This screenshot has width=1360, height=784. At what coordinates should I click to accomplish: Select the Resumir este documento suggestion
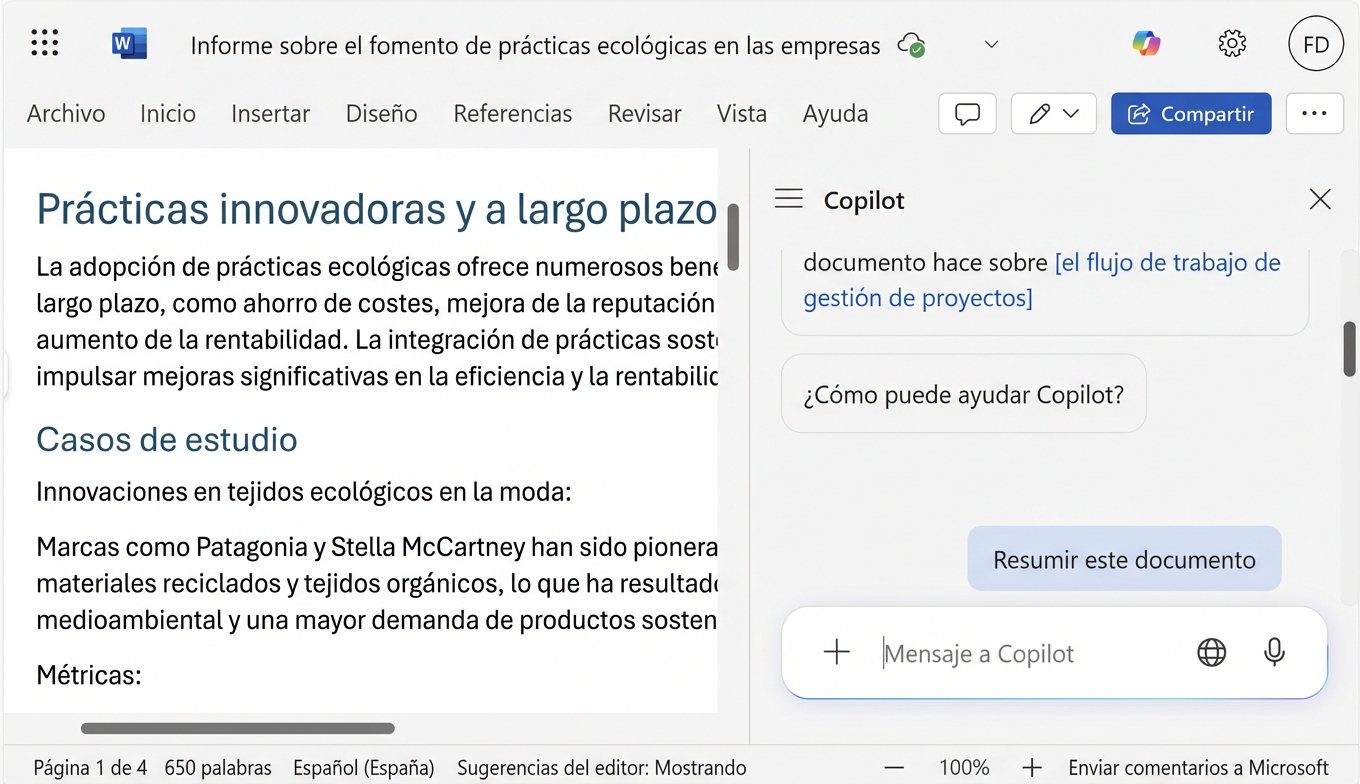coord(1123,559)
